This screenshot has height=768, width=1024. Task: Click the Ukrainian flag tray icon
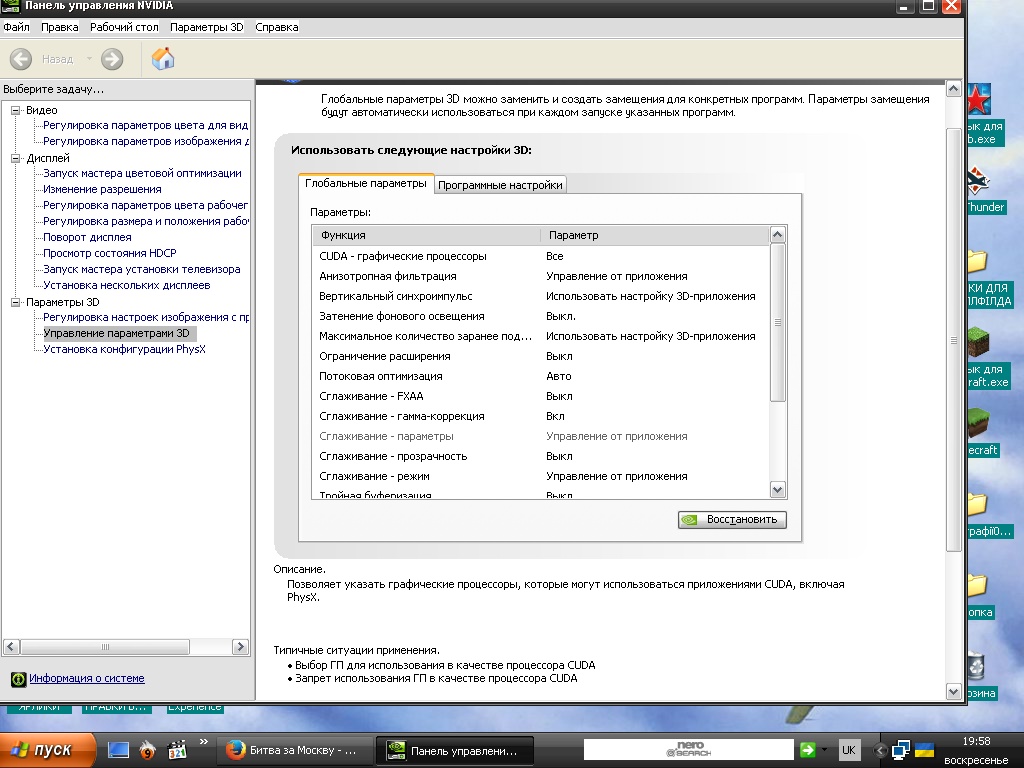click(x=924, y=750)
